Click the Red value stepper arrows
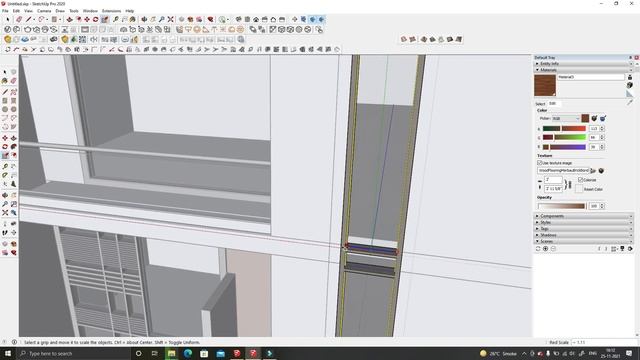The width and height of the screenshot is (640, 360). 602,129
